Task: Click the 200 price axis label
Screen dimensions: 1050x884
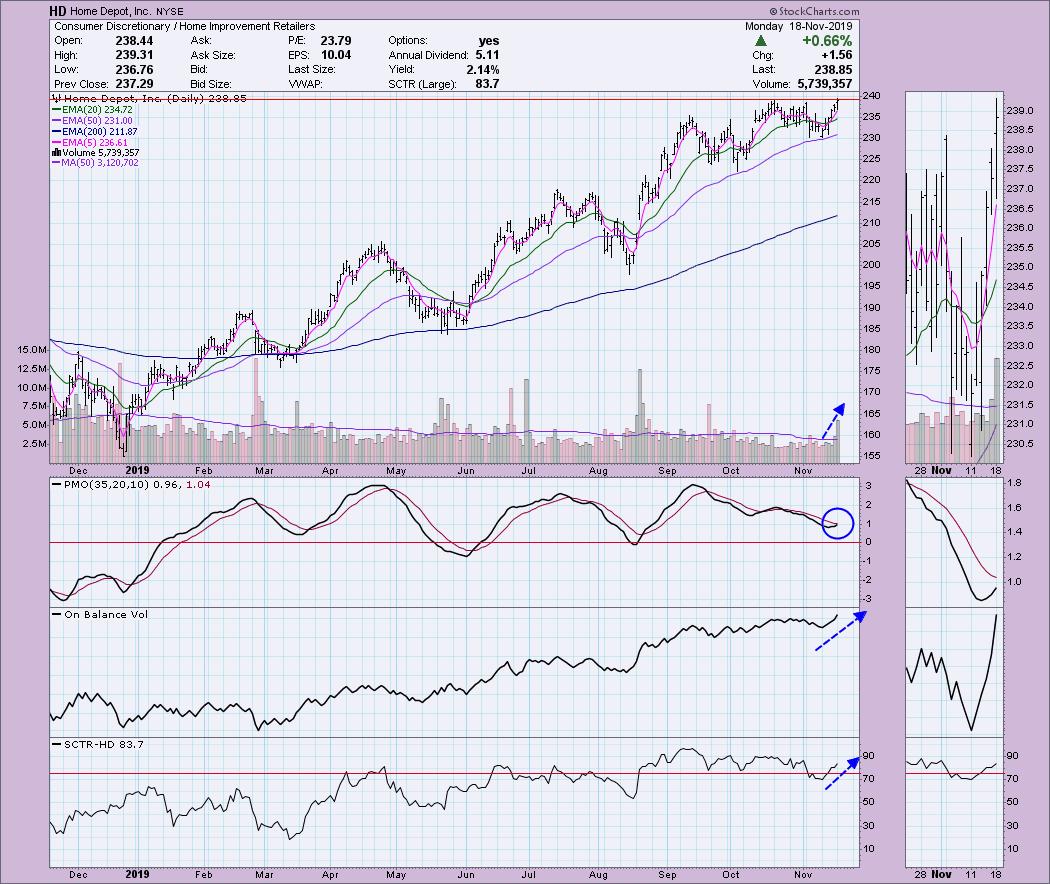Action: point(871,265)
